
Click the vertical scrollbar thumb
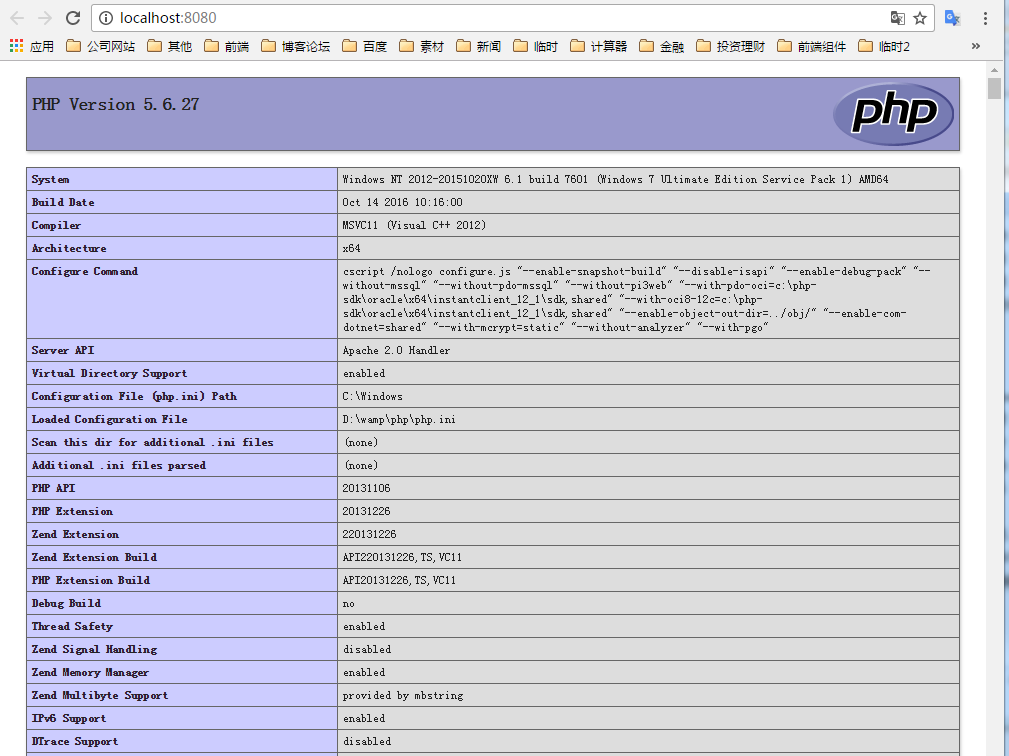point(994,88)
